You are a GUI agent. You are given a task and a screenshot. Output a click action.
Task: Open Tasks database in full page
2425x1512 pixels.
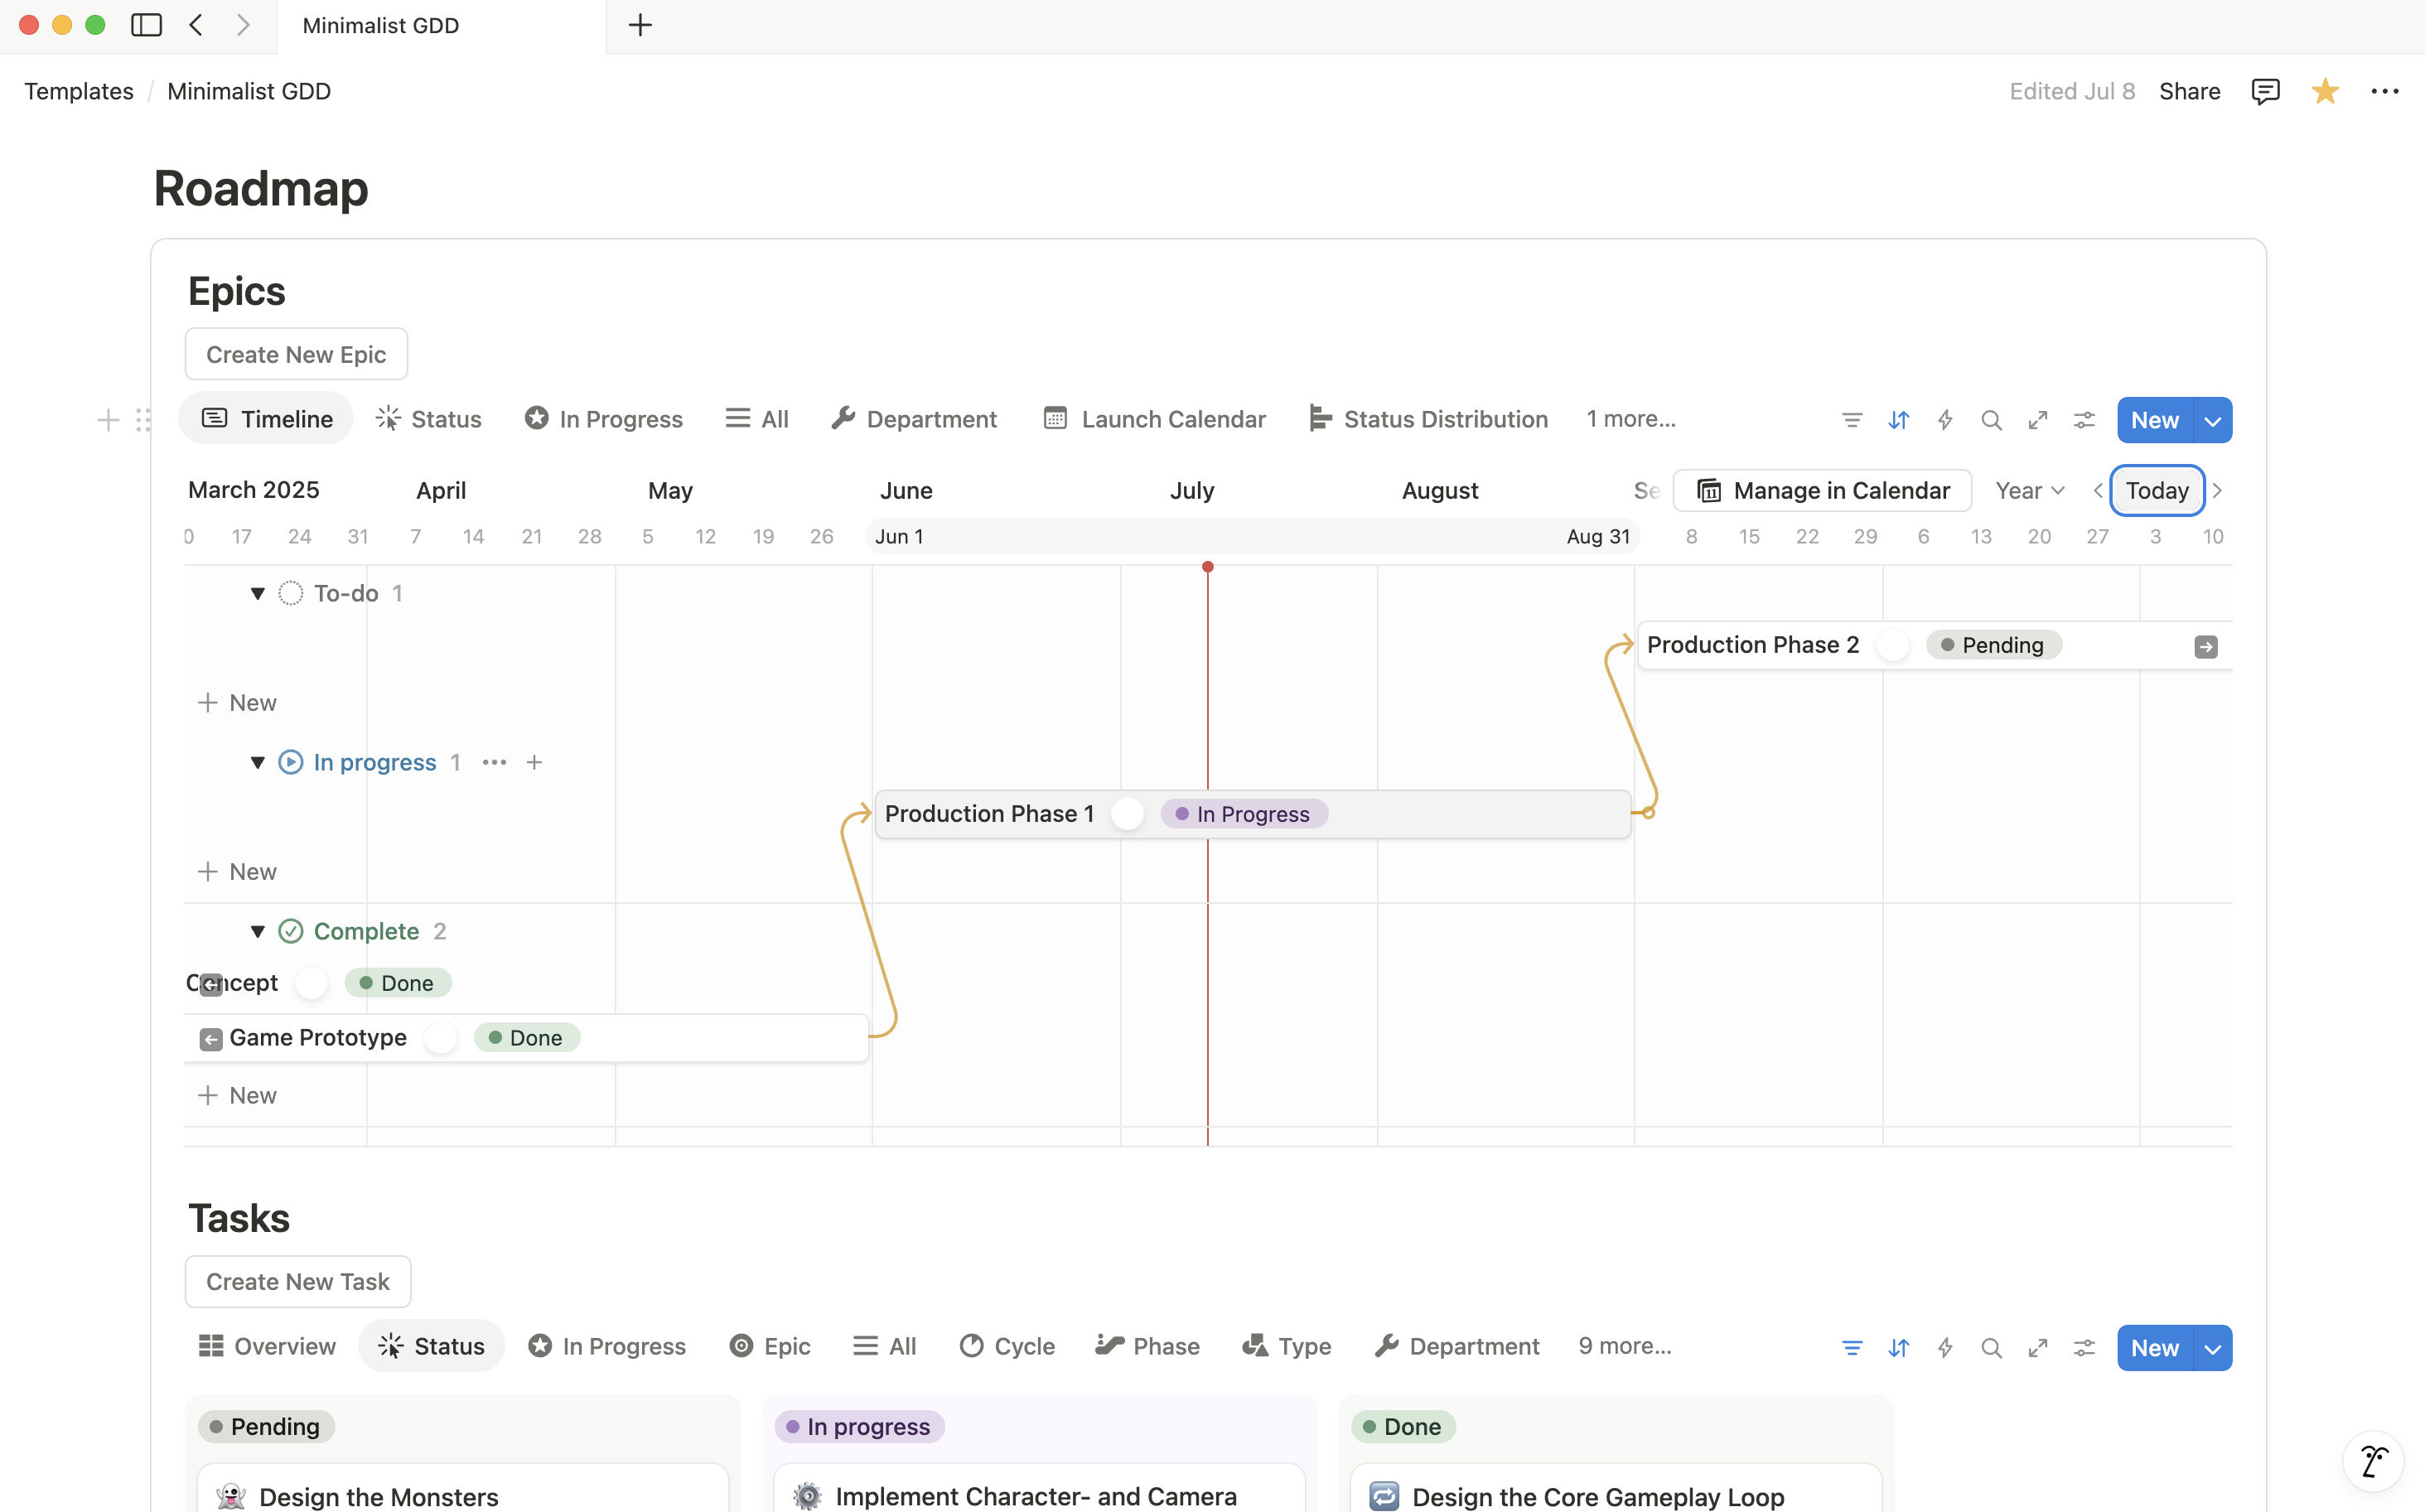coord(2038,1348)
